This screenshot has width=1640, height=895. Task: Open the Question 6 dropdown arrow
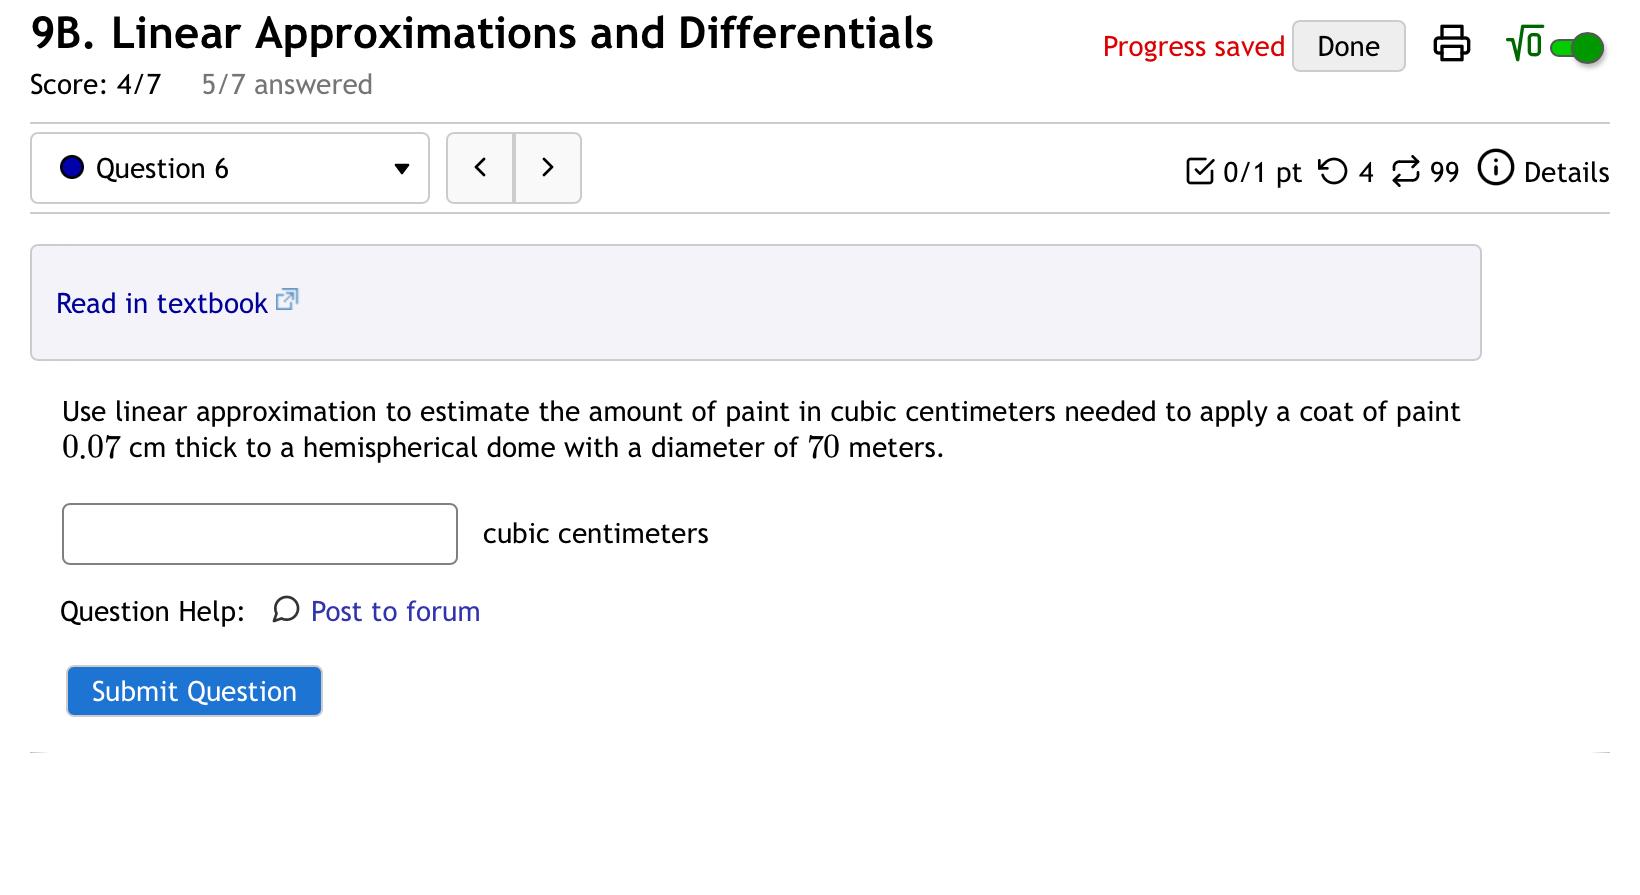point(400,168)
